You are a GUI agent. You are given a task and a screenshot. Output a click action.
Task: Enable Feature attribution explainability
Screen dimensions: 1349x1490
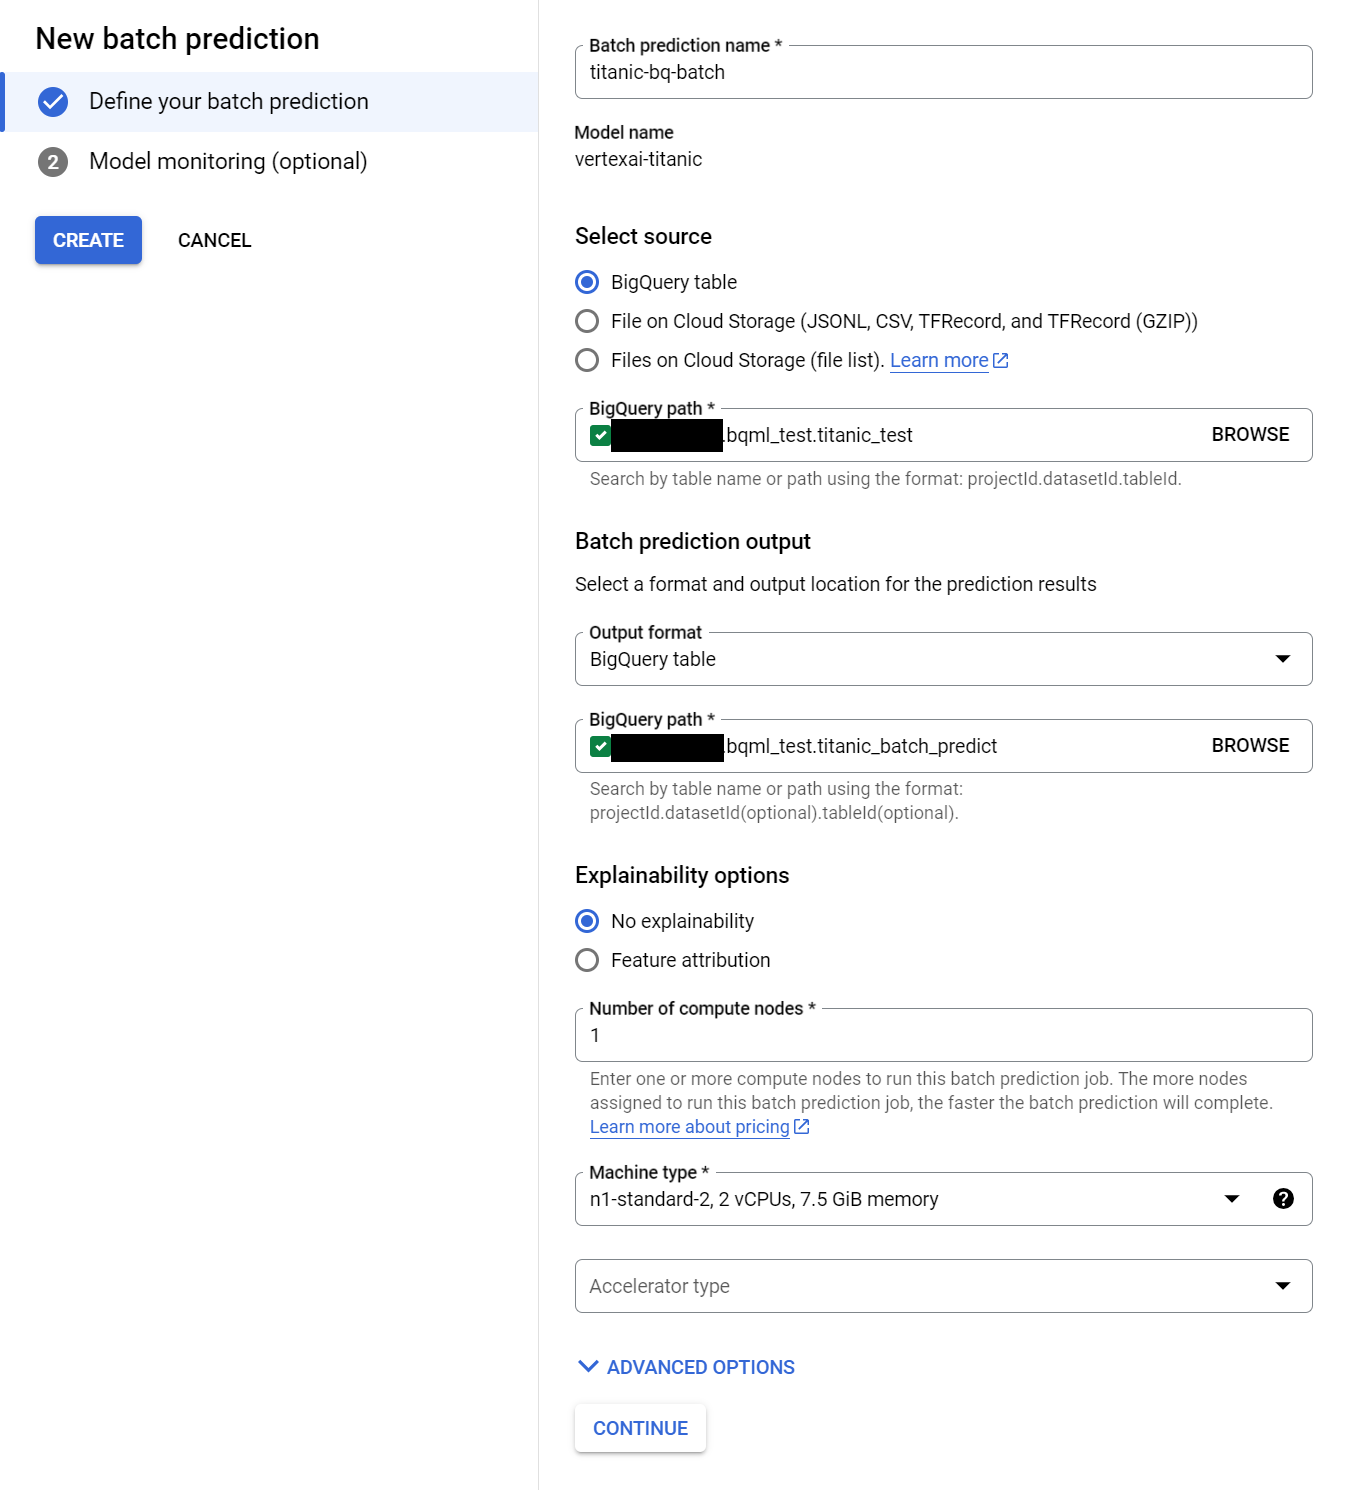coord(587,960)
